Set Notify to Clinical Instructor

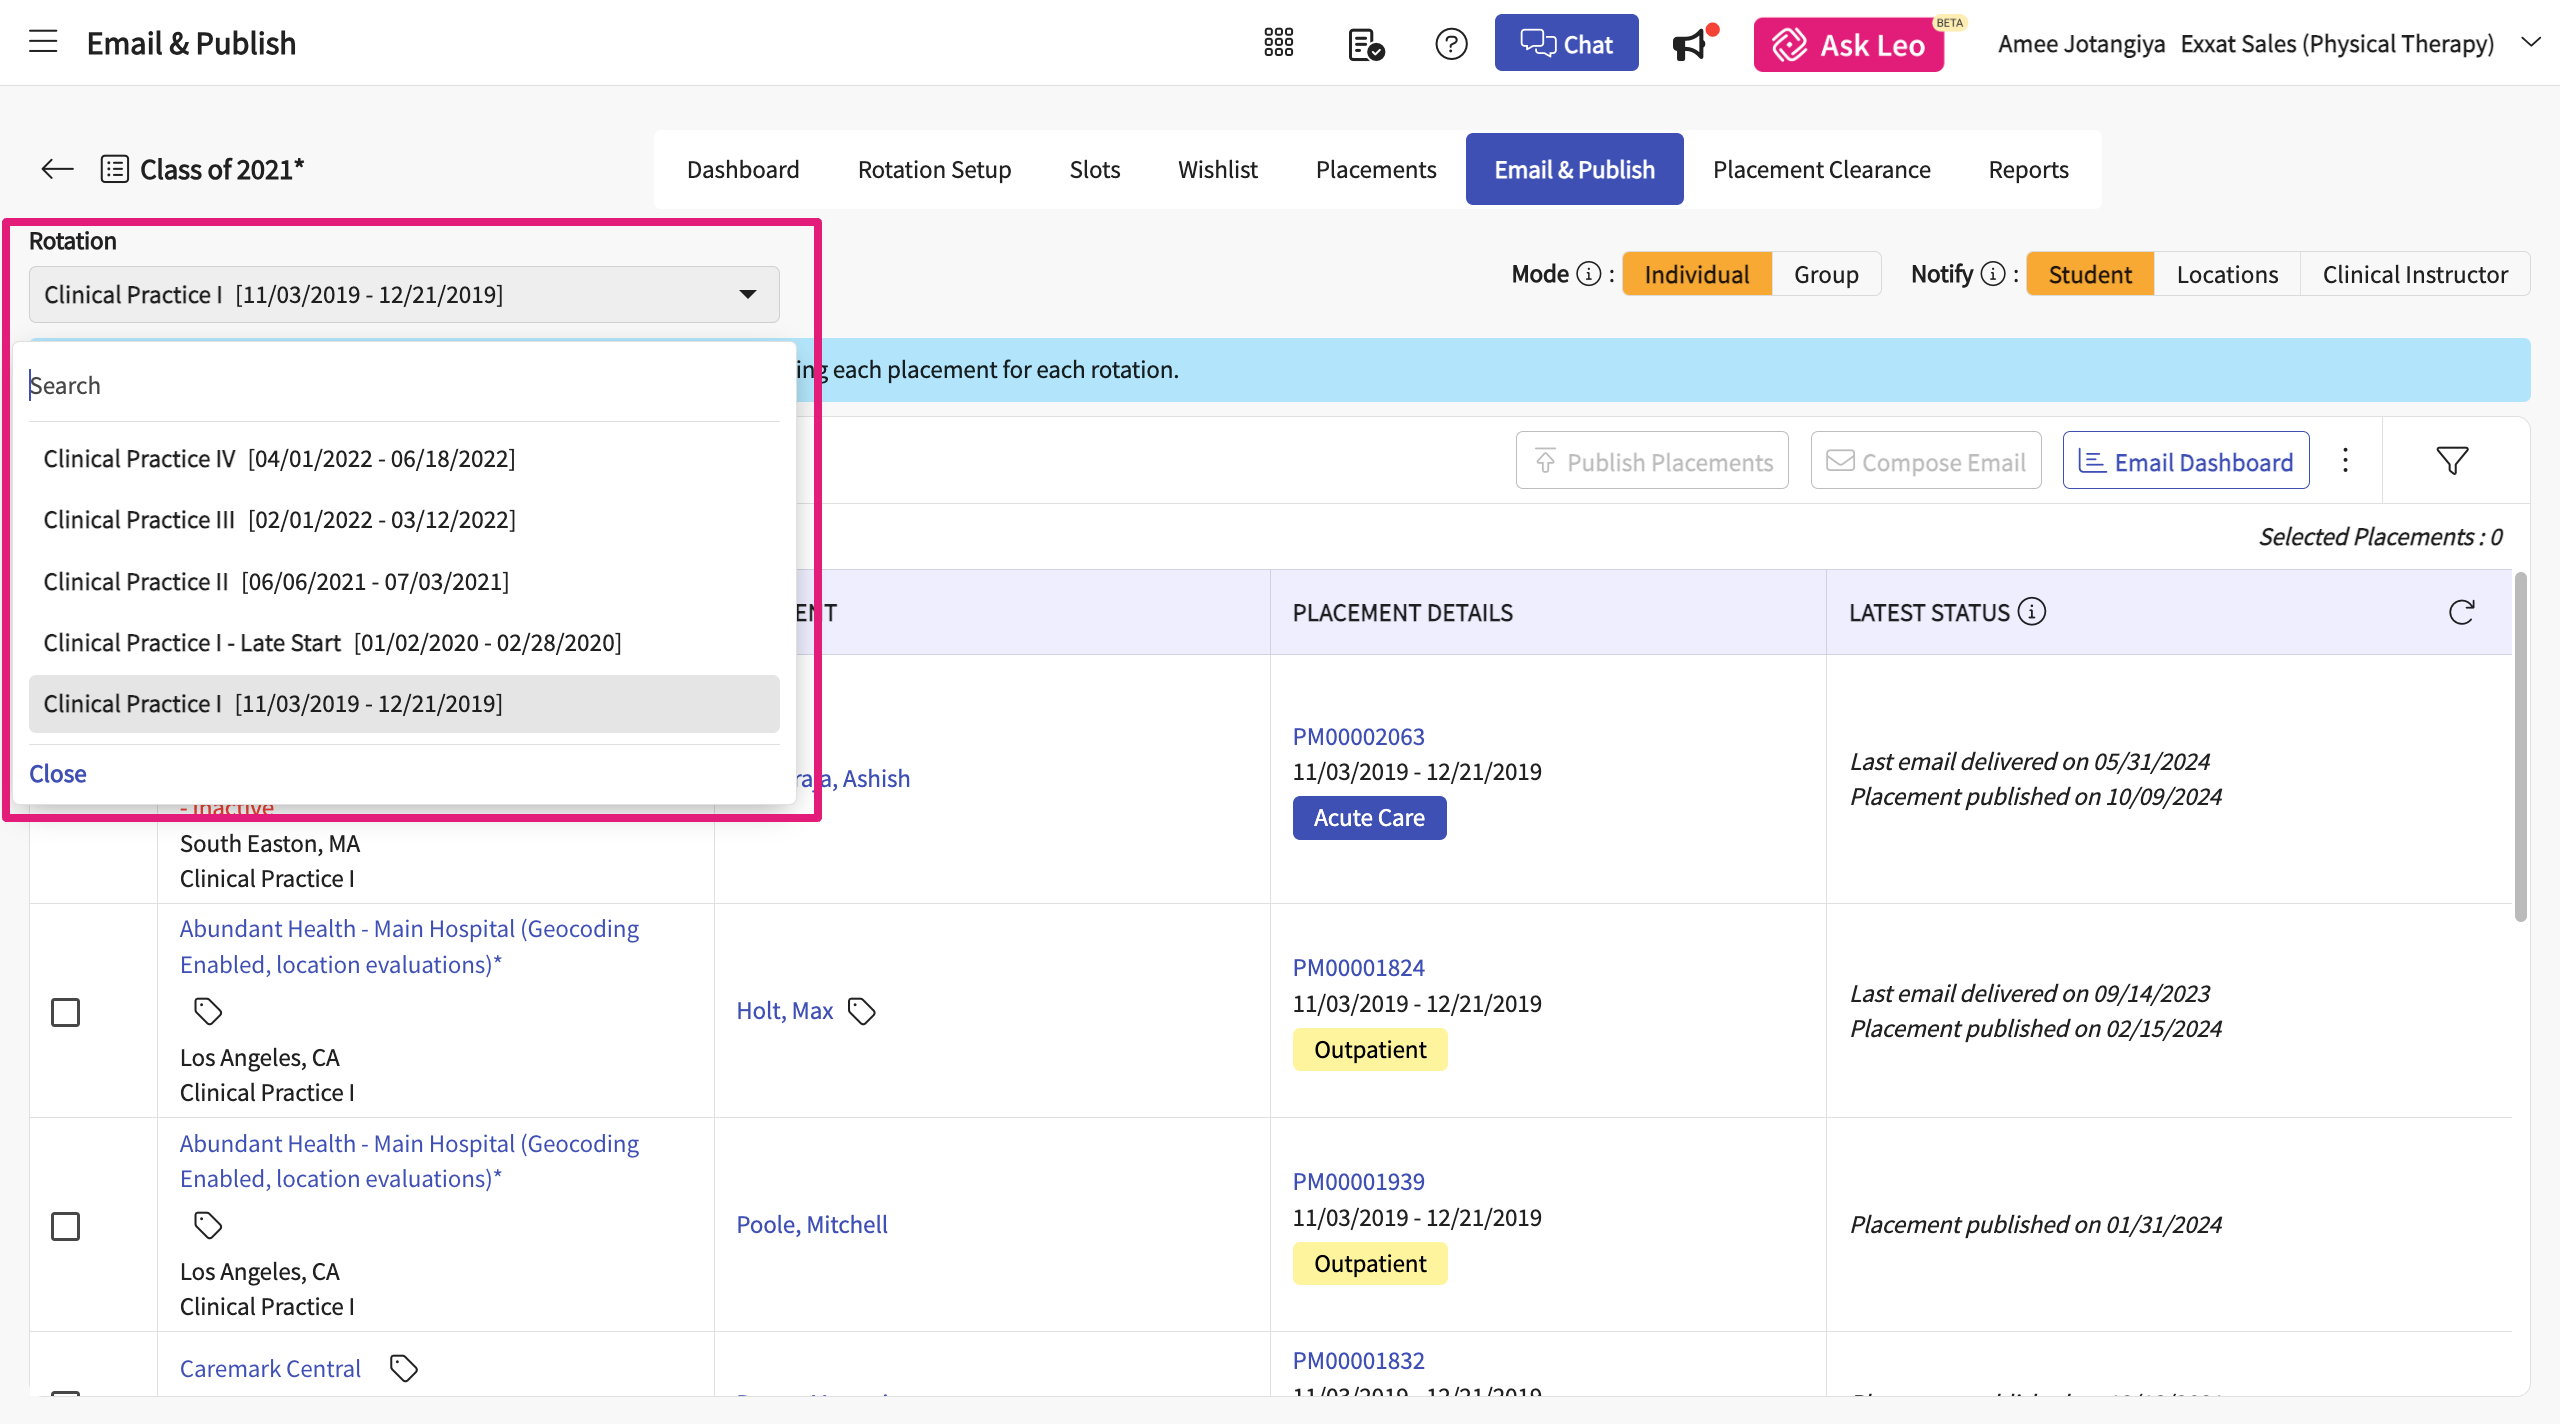click(2414, 274)
